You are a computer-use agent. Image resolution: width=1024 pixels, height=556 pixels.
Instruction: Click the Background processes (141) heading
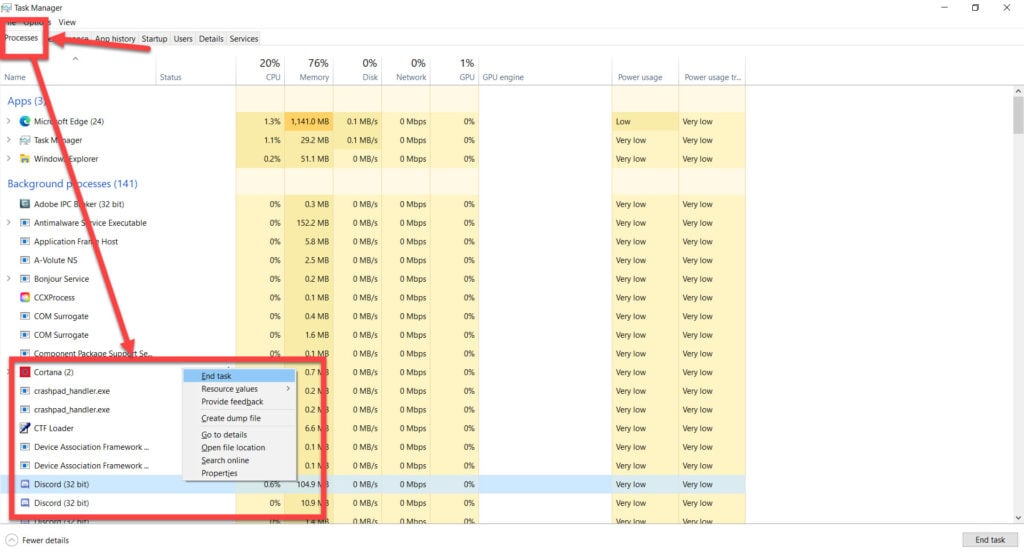coord(72,184)
